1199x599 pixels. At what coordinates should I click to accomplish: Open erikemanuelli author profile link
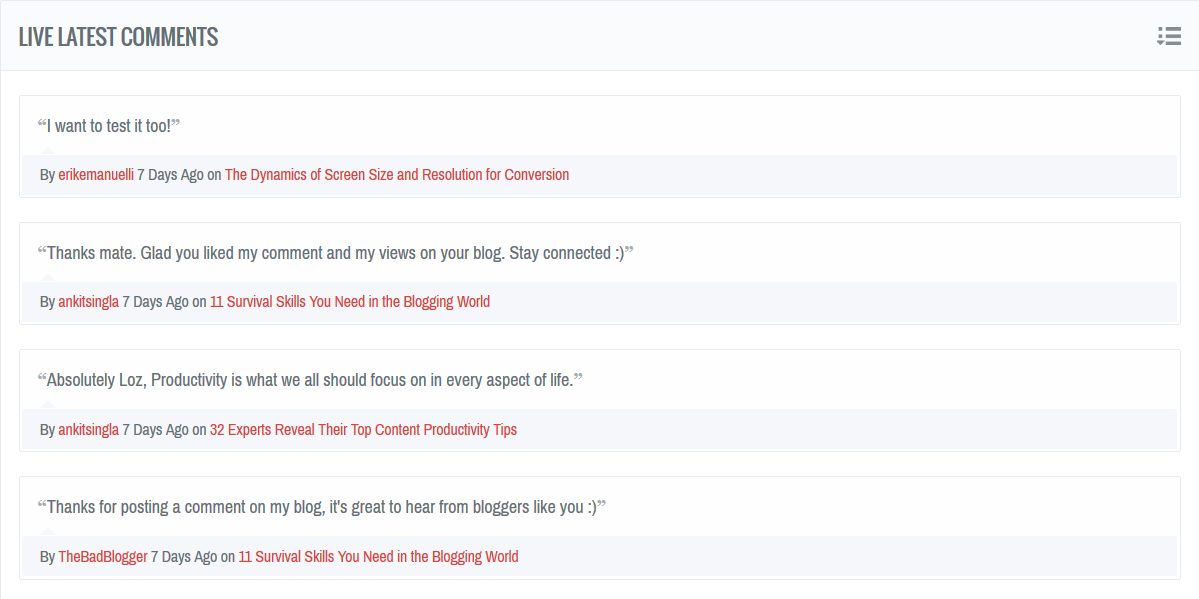96,175
